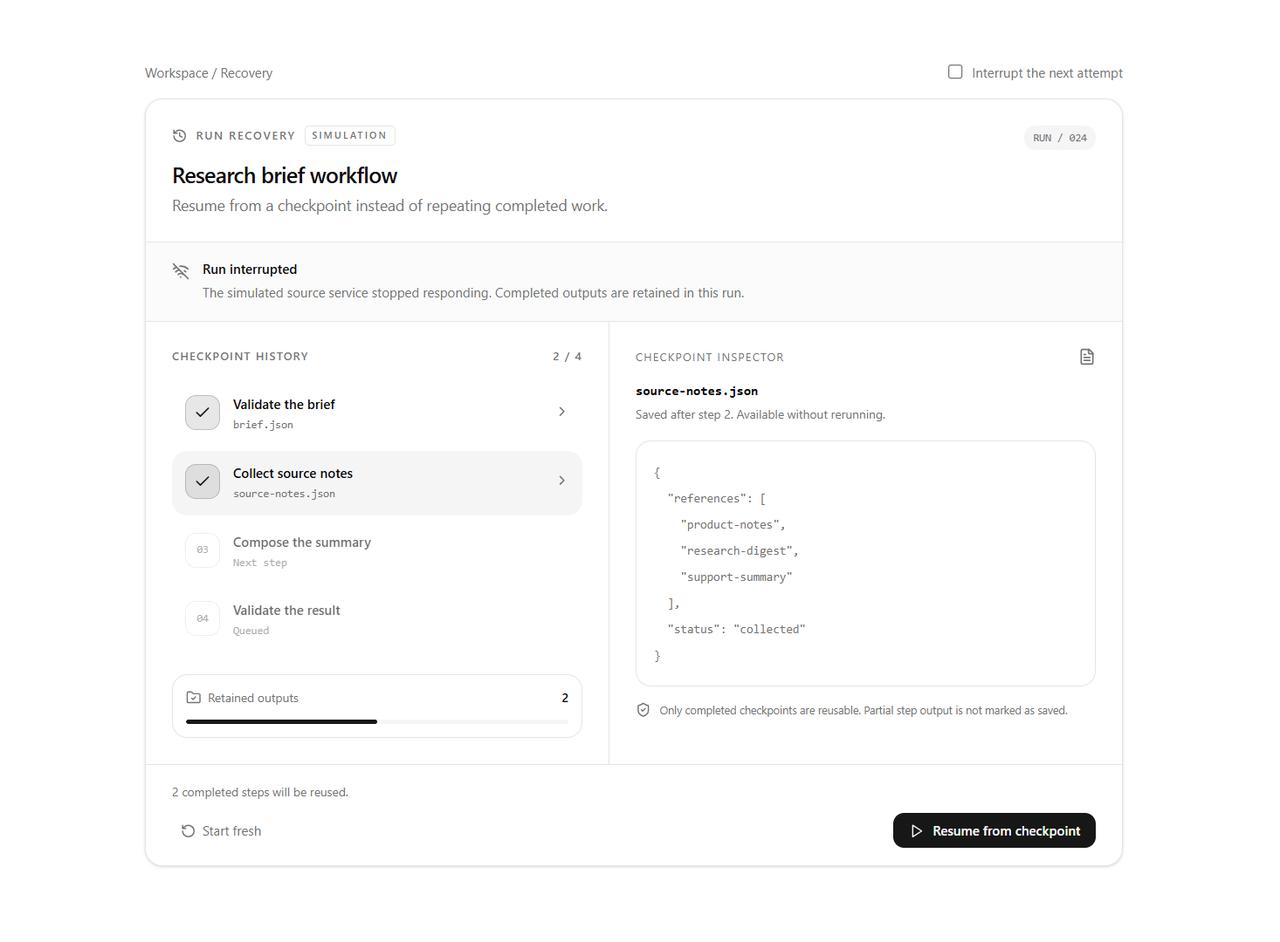Click the Resume from checkpoint label
The height and width of the screenshot is (942, 1280).
click(1006, 831)
